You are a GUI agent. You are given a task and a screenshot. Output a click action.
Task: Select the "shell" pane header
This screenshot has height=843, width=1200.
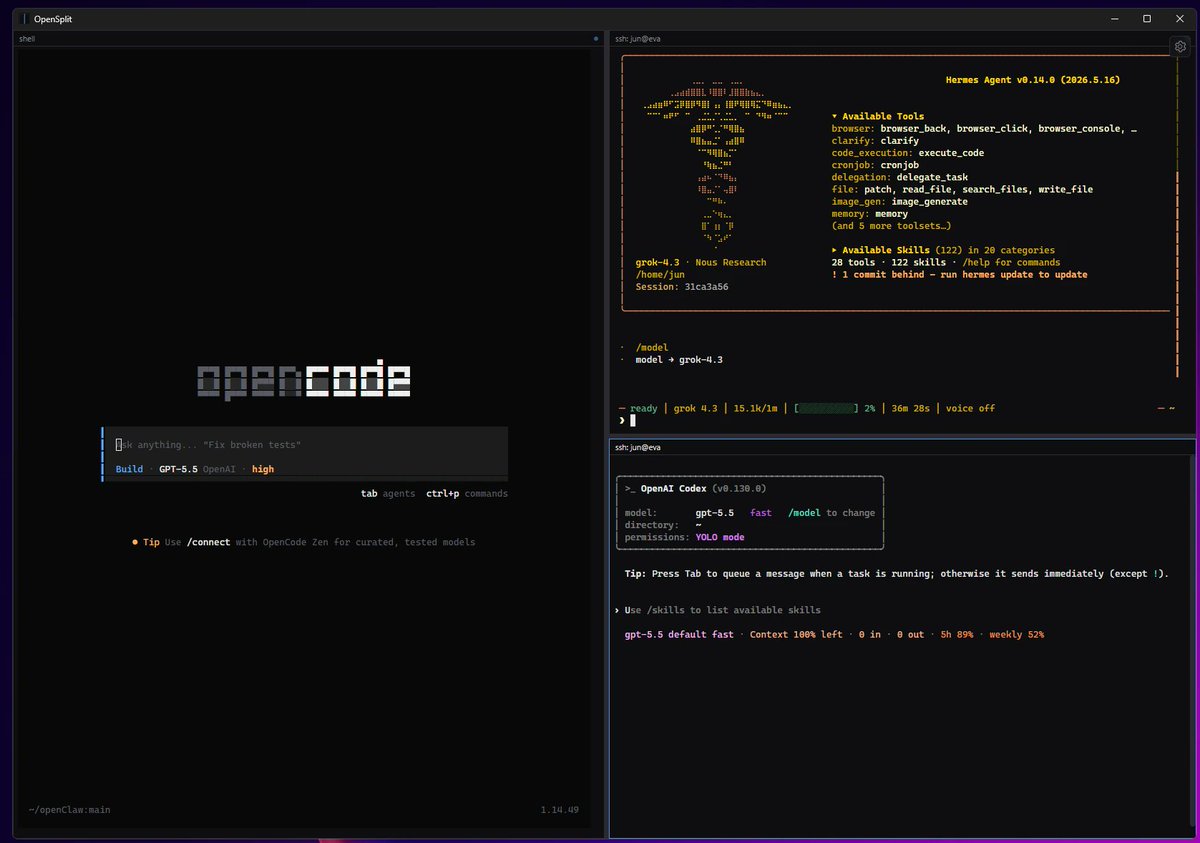308,38
